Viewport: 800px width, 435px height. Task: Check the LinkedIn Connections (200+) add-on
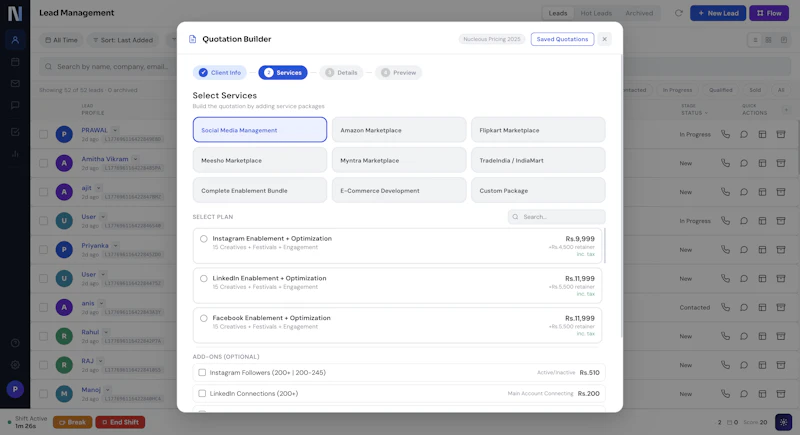(202, 393)
